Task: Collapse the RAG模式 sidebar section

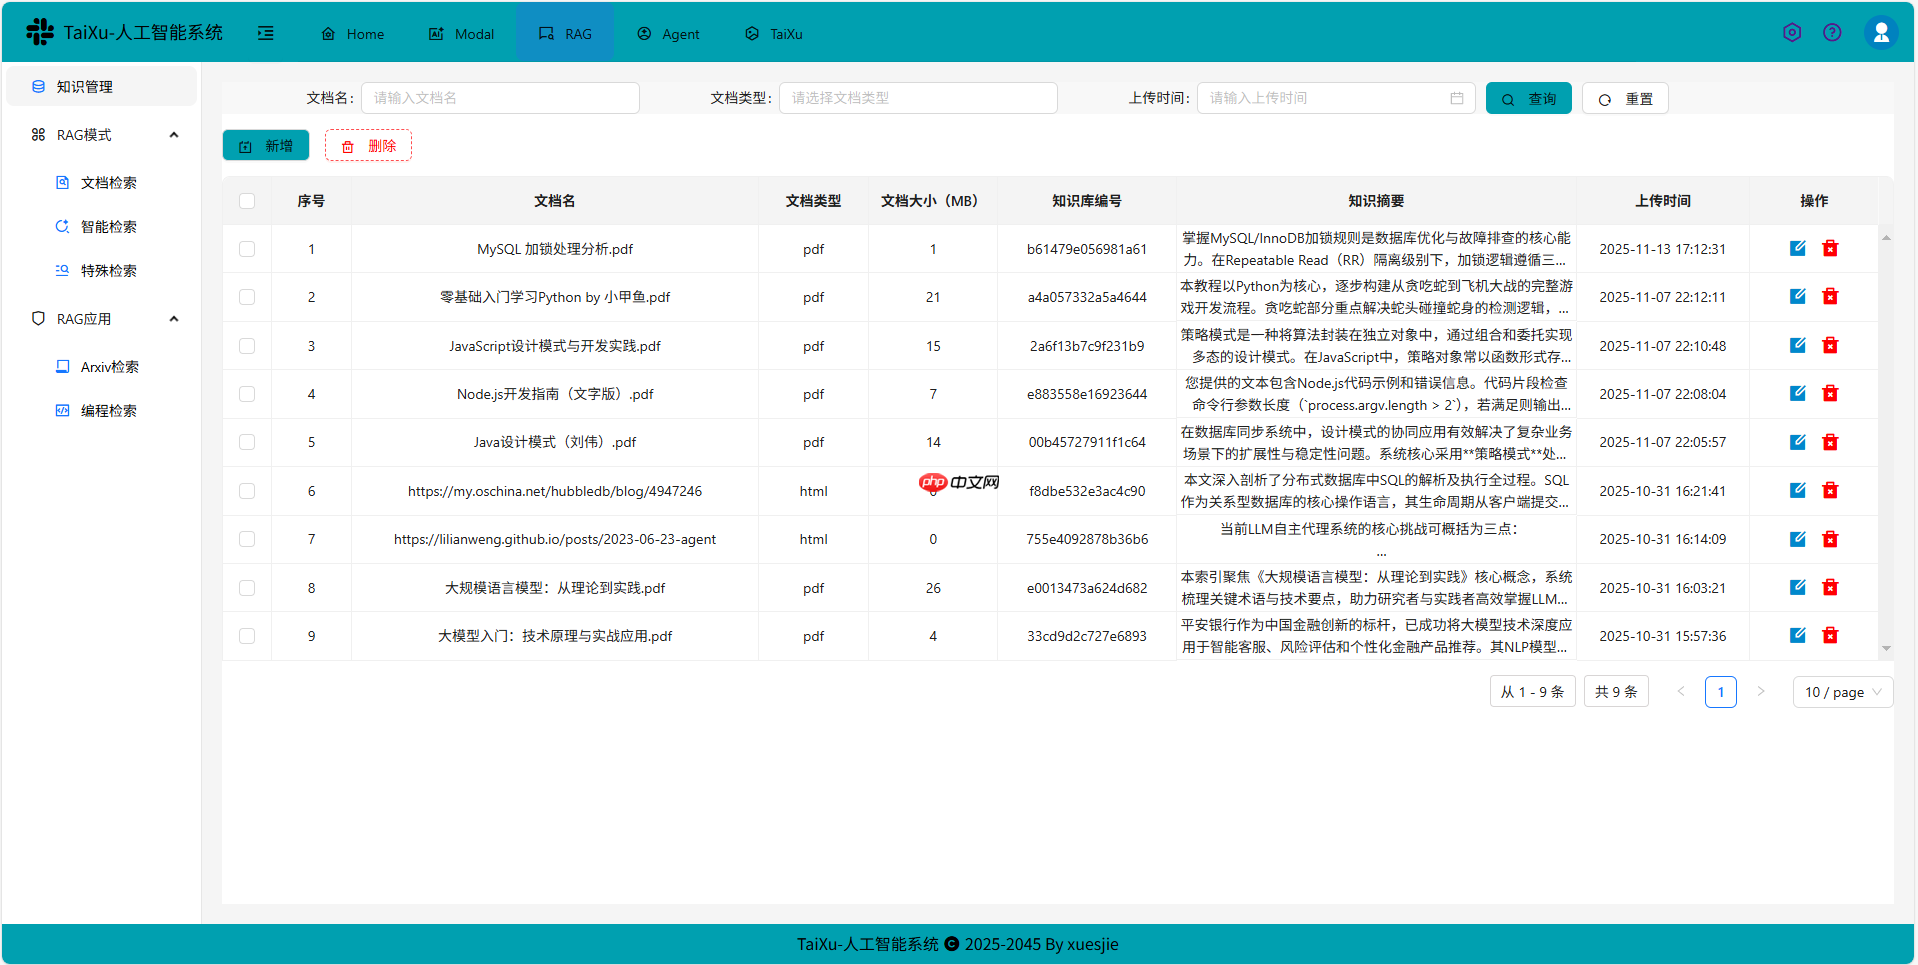Action: point(174,134)
